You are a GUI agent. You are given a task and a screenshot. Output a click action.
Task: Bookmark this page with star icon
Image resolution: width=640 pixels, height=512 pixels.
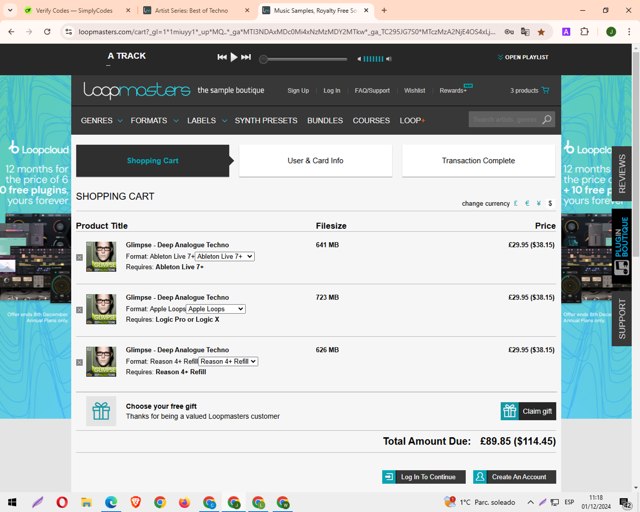point(541,31)
